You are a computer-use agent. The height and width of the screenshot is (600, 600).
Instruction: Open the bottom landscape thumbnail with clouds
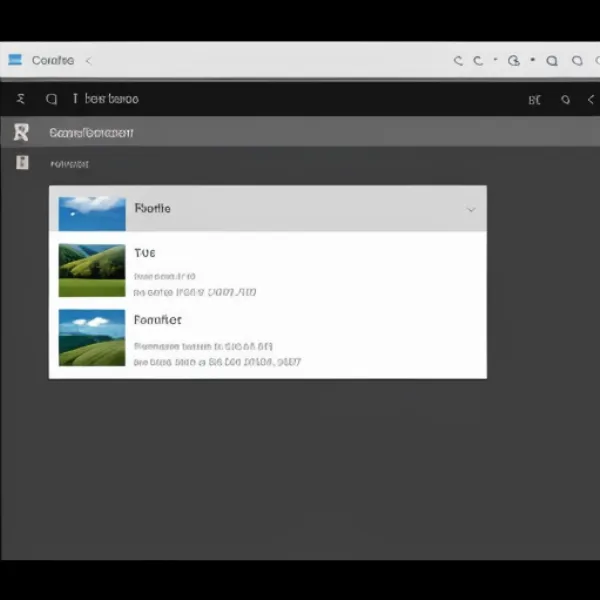(x=92, y=337)
